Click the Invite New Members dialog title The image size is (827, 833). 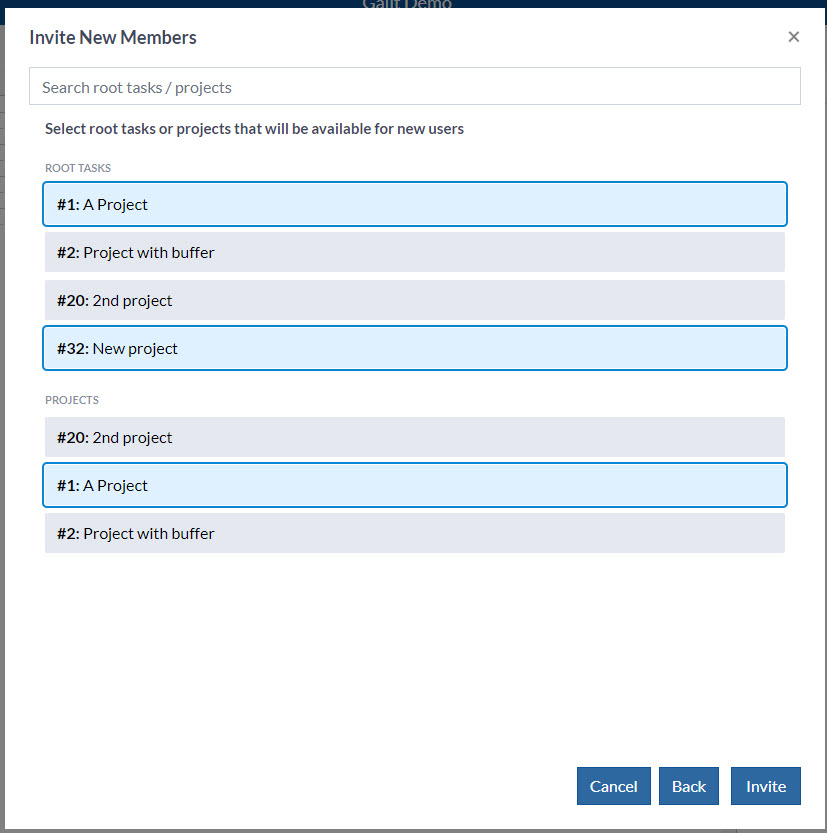point(113,37)
